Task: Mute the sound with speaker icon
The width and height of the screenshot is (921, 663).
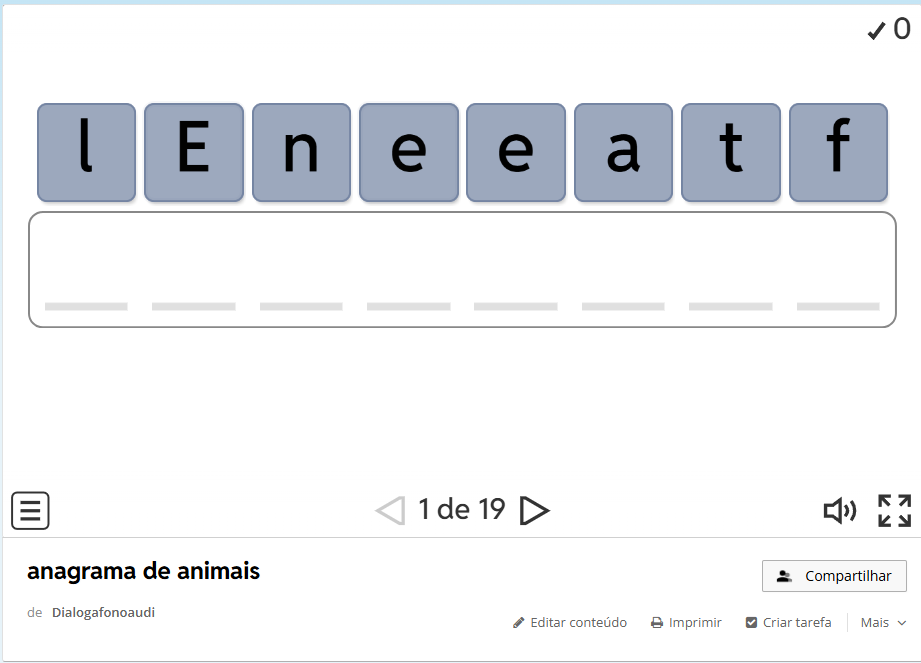Action: coord(839,511)
